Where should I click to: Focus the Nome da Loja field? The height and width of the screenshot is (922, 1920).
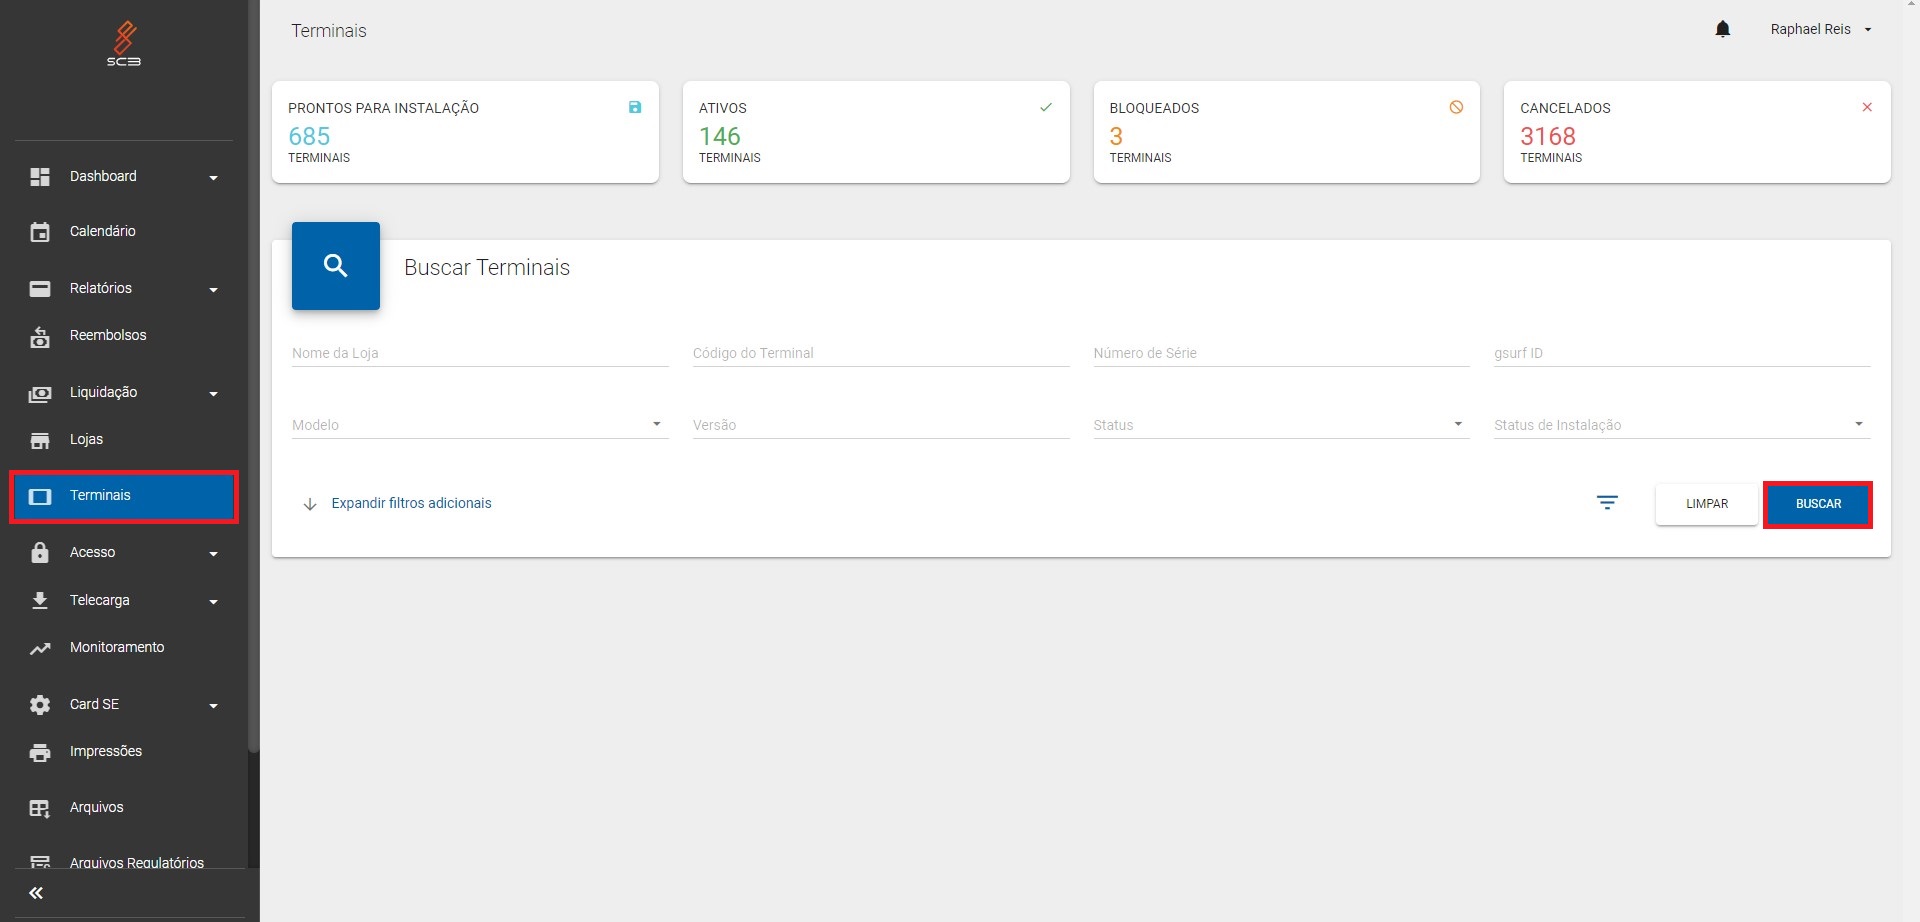coord(480,353)
